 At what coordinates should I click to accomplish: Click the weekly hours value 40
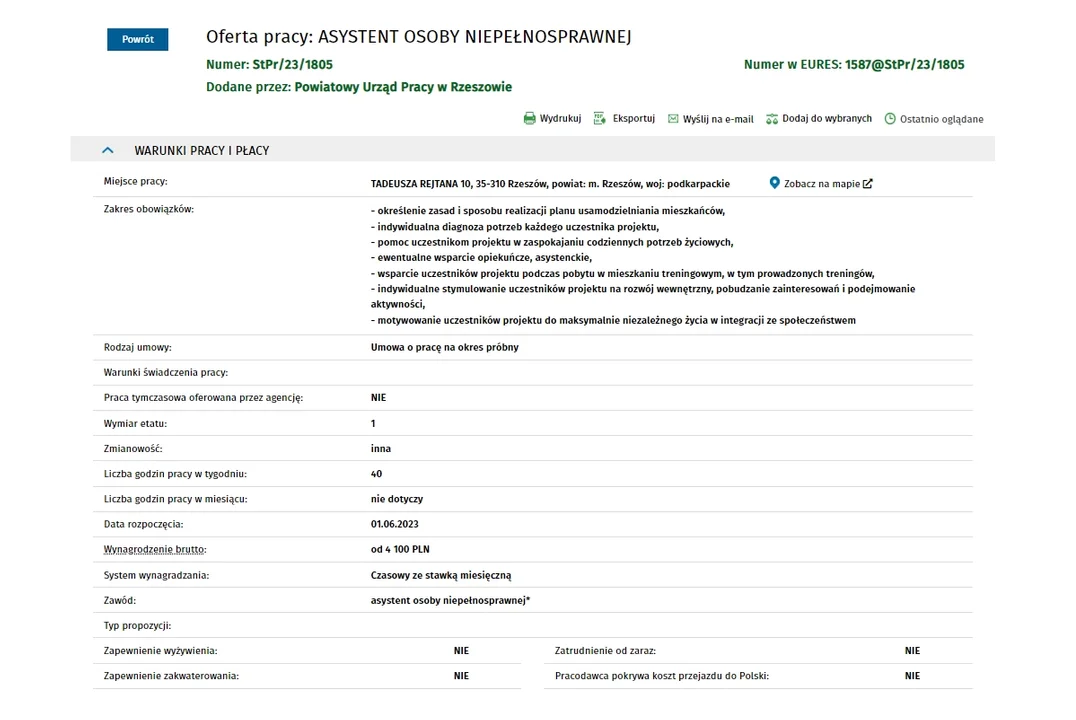click(376, 474)
